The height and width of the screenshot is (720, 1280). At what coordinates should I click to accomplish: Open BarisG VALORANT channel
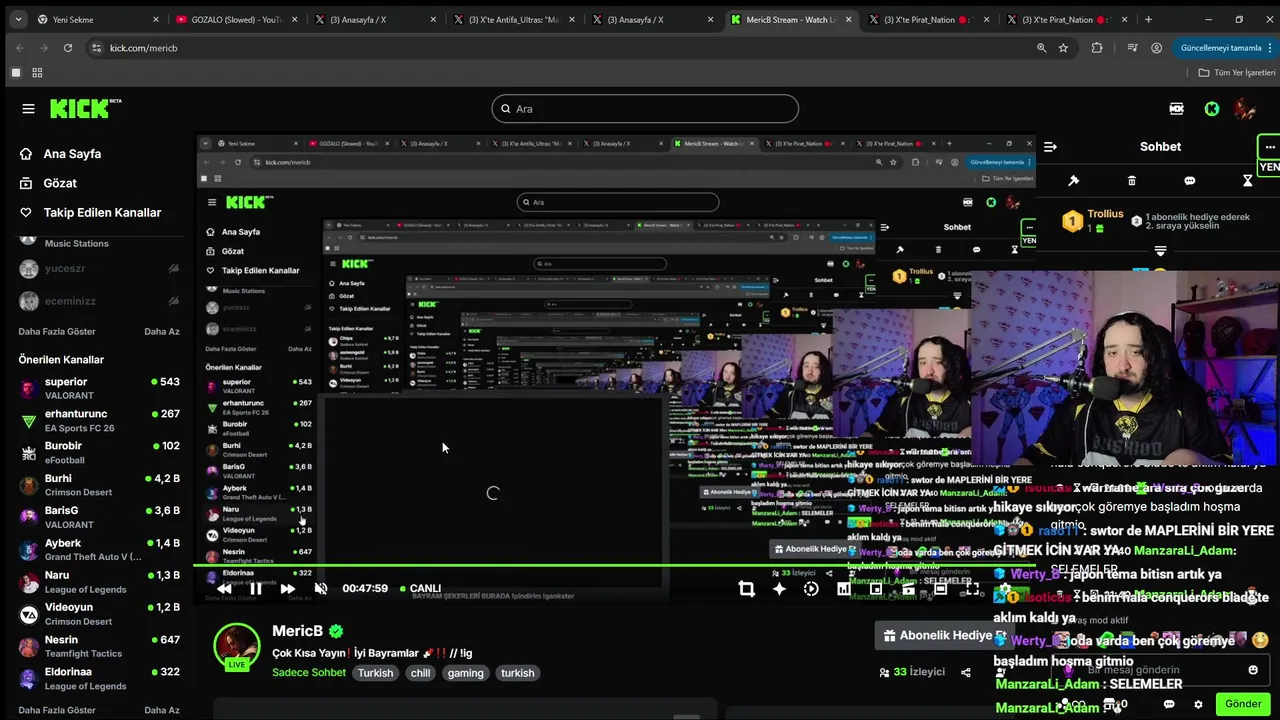coord(99,517)
